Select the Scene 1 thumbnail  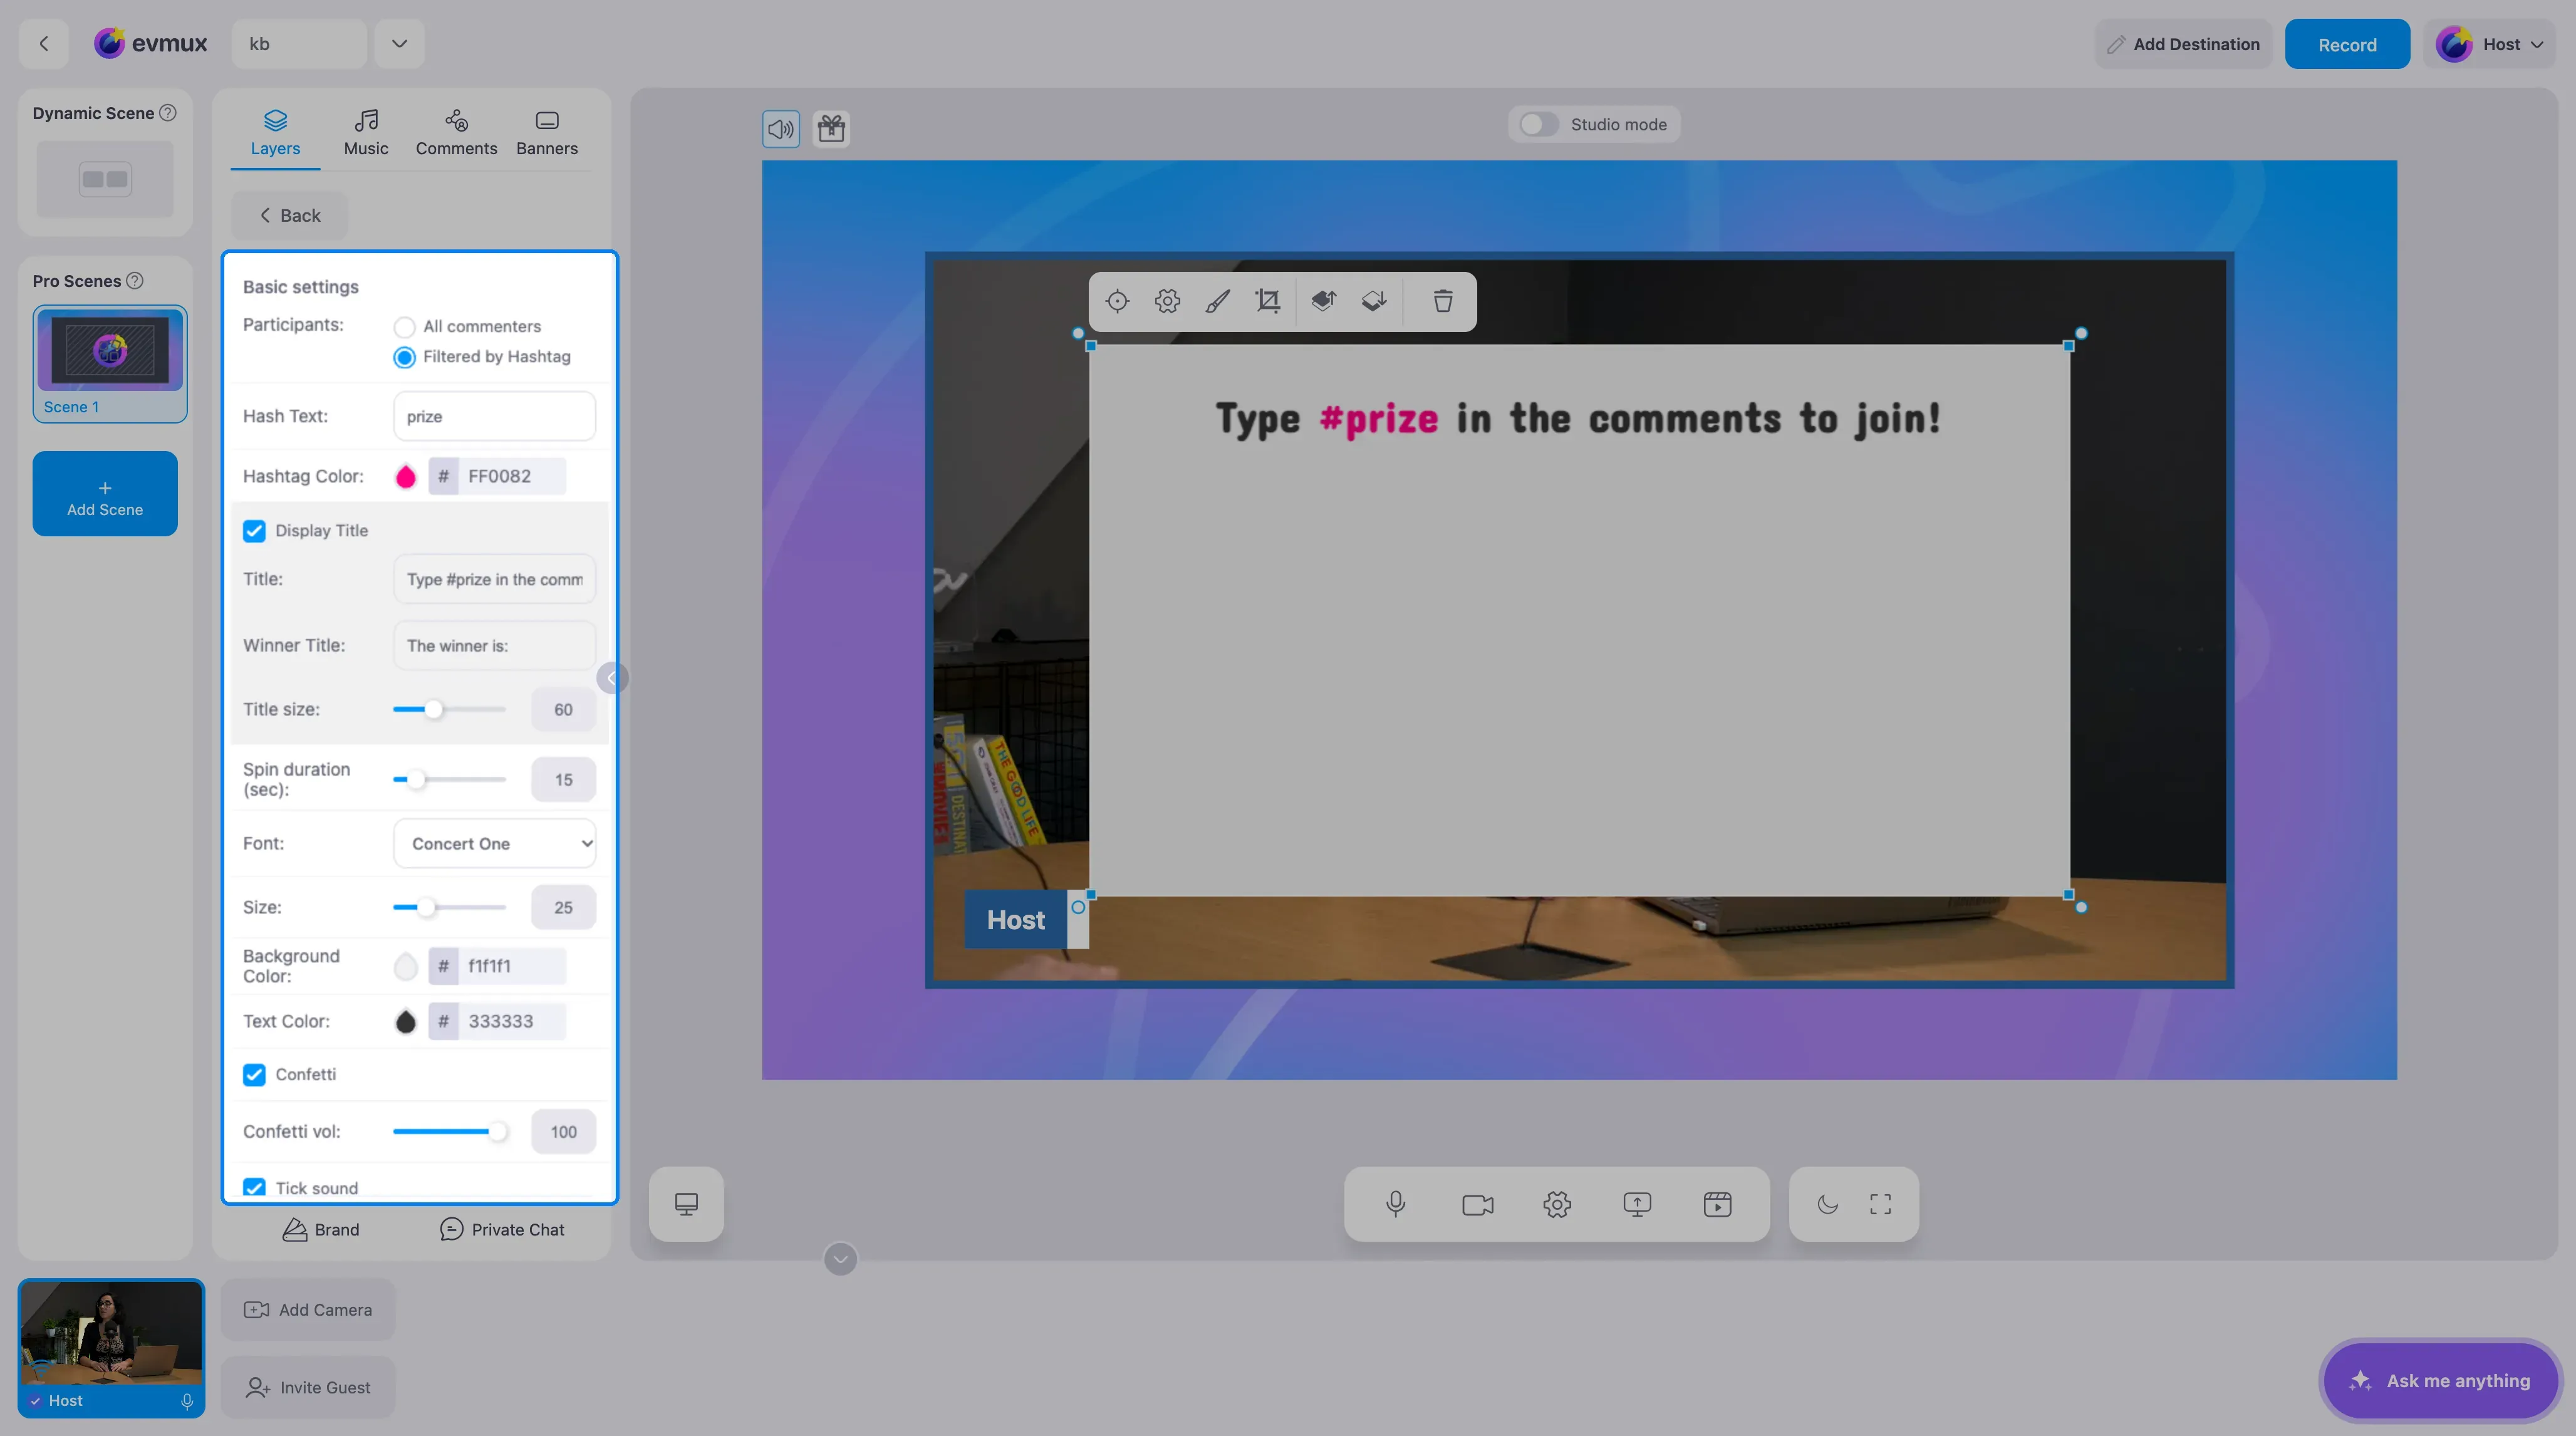click(x=110, y=364)
